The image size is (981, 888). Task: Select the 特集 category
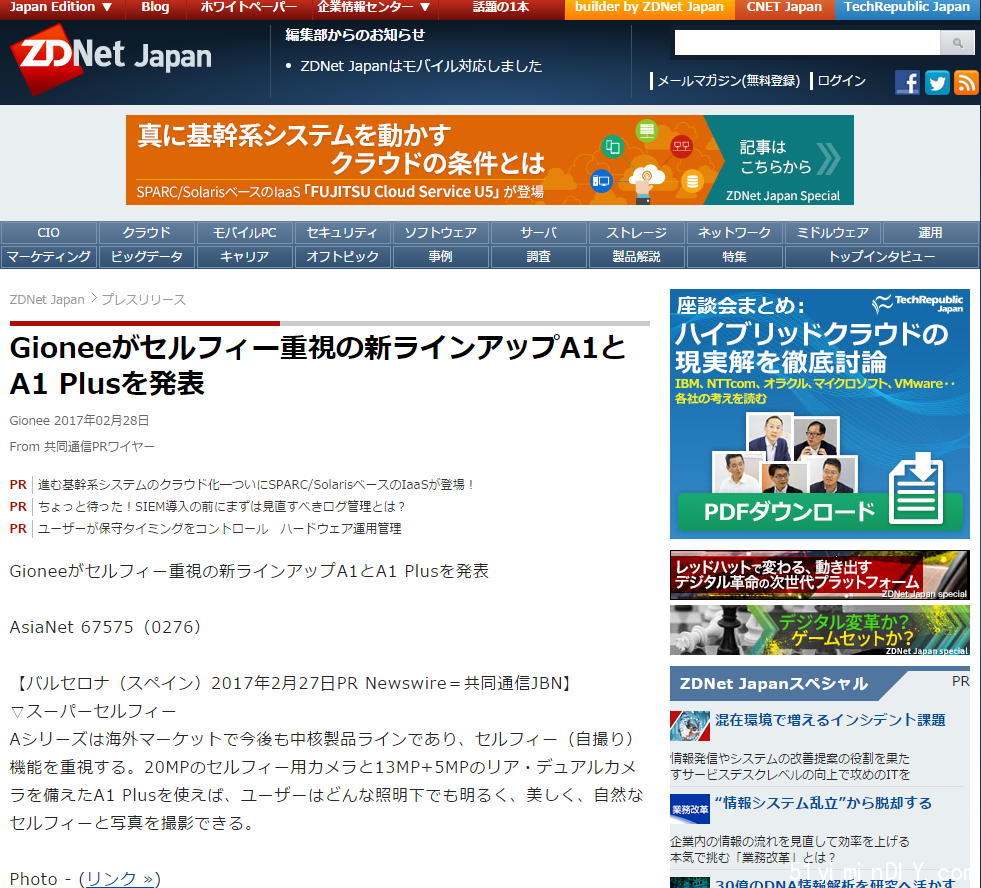pos(734,257)
